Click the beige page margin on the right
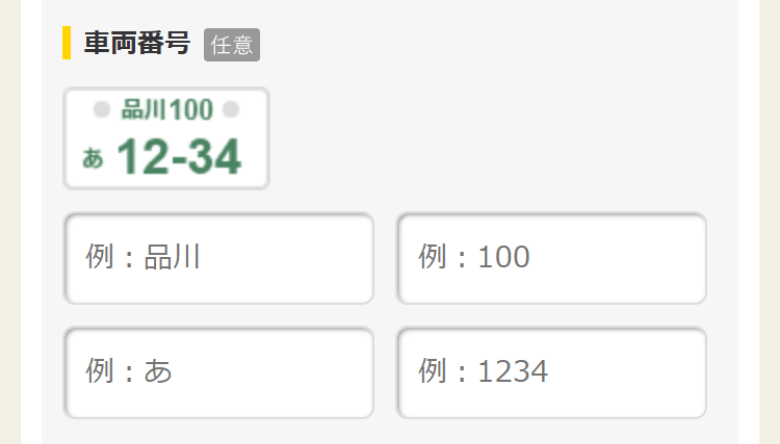Viewport: 780px width, 444px height. click(759, 220)
